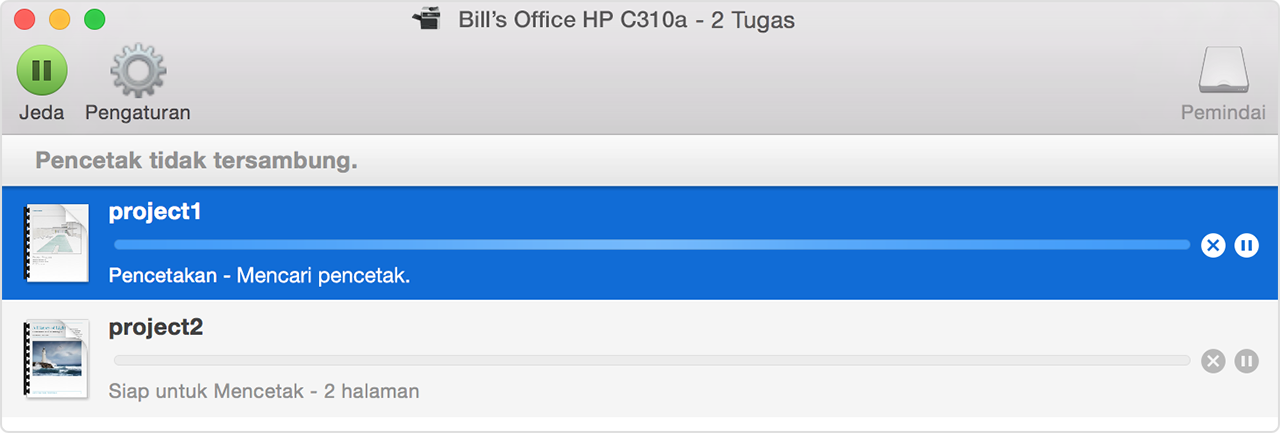
Task: Click 'Siap untuk Mencetak - 2 halaman' status
Action: (263, 391)
